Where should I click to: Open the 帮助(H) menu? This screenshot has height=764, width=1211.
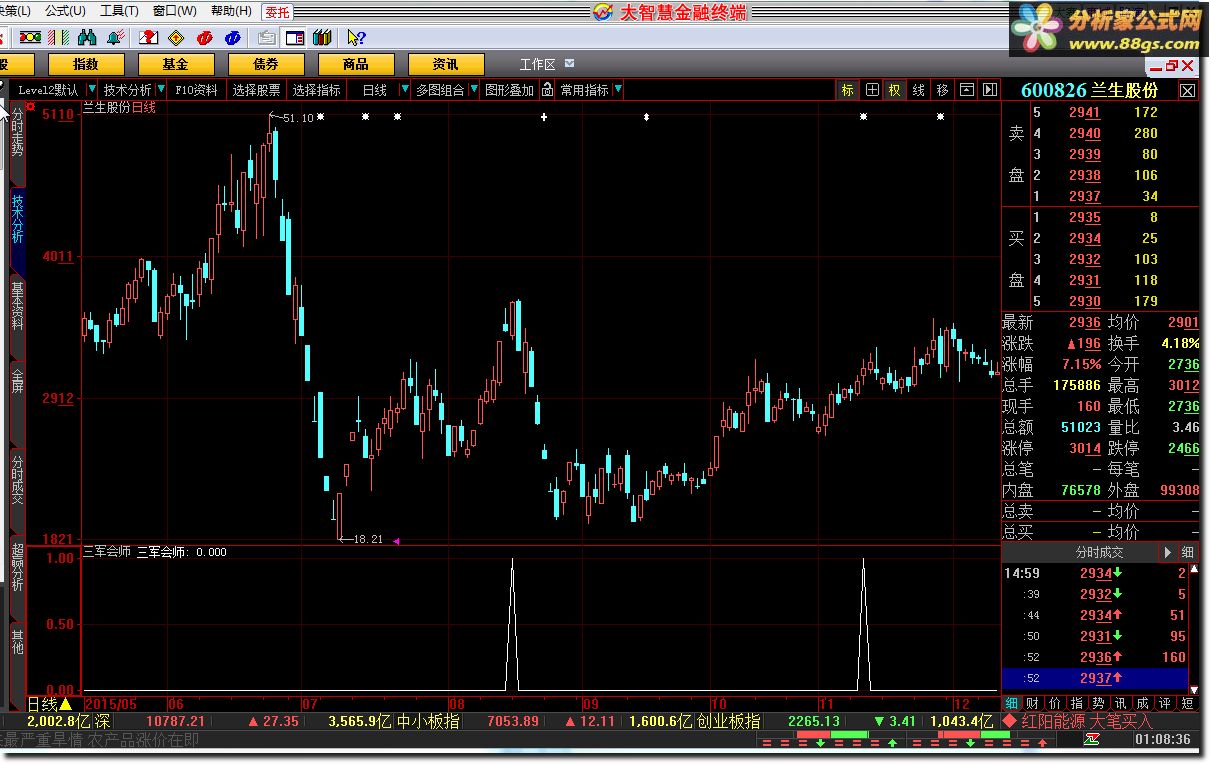pyautogui.click(x=231, y=11)
